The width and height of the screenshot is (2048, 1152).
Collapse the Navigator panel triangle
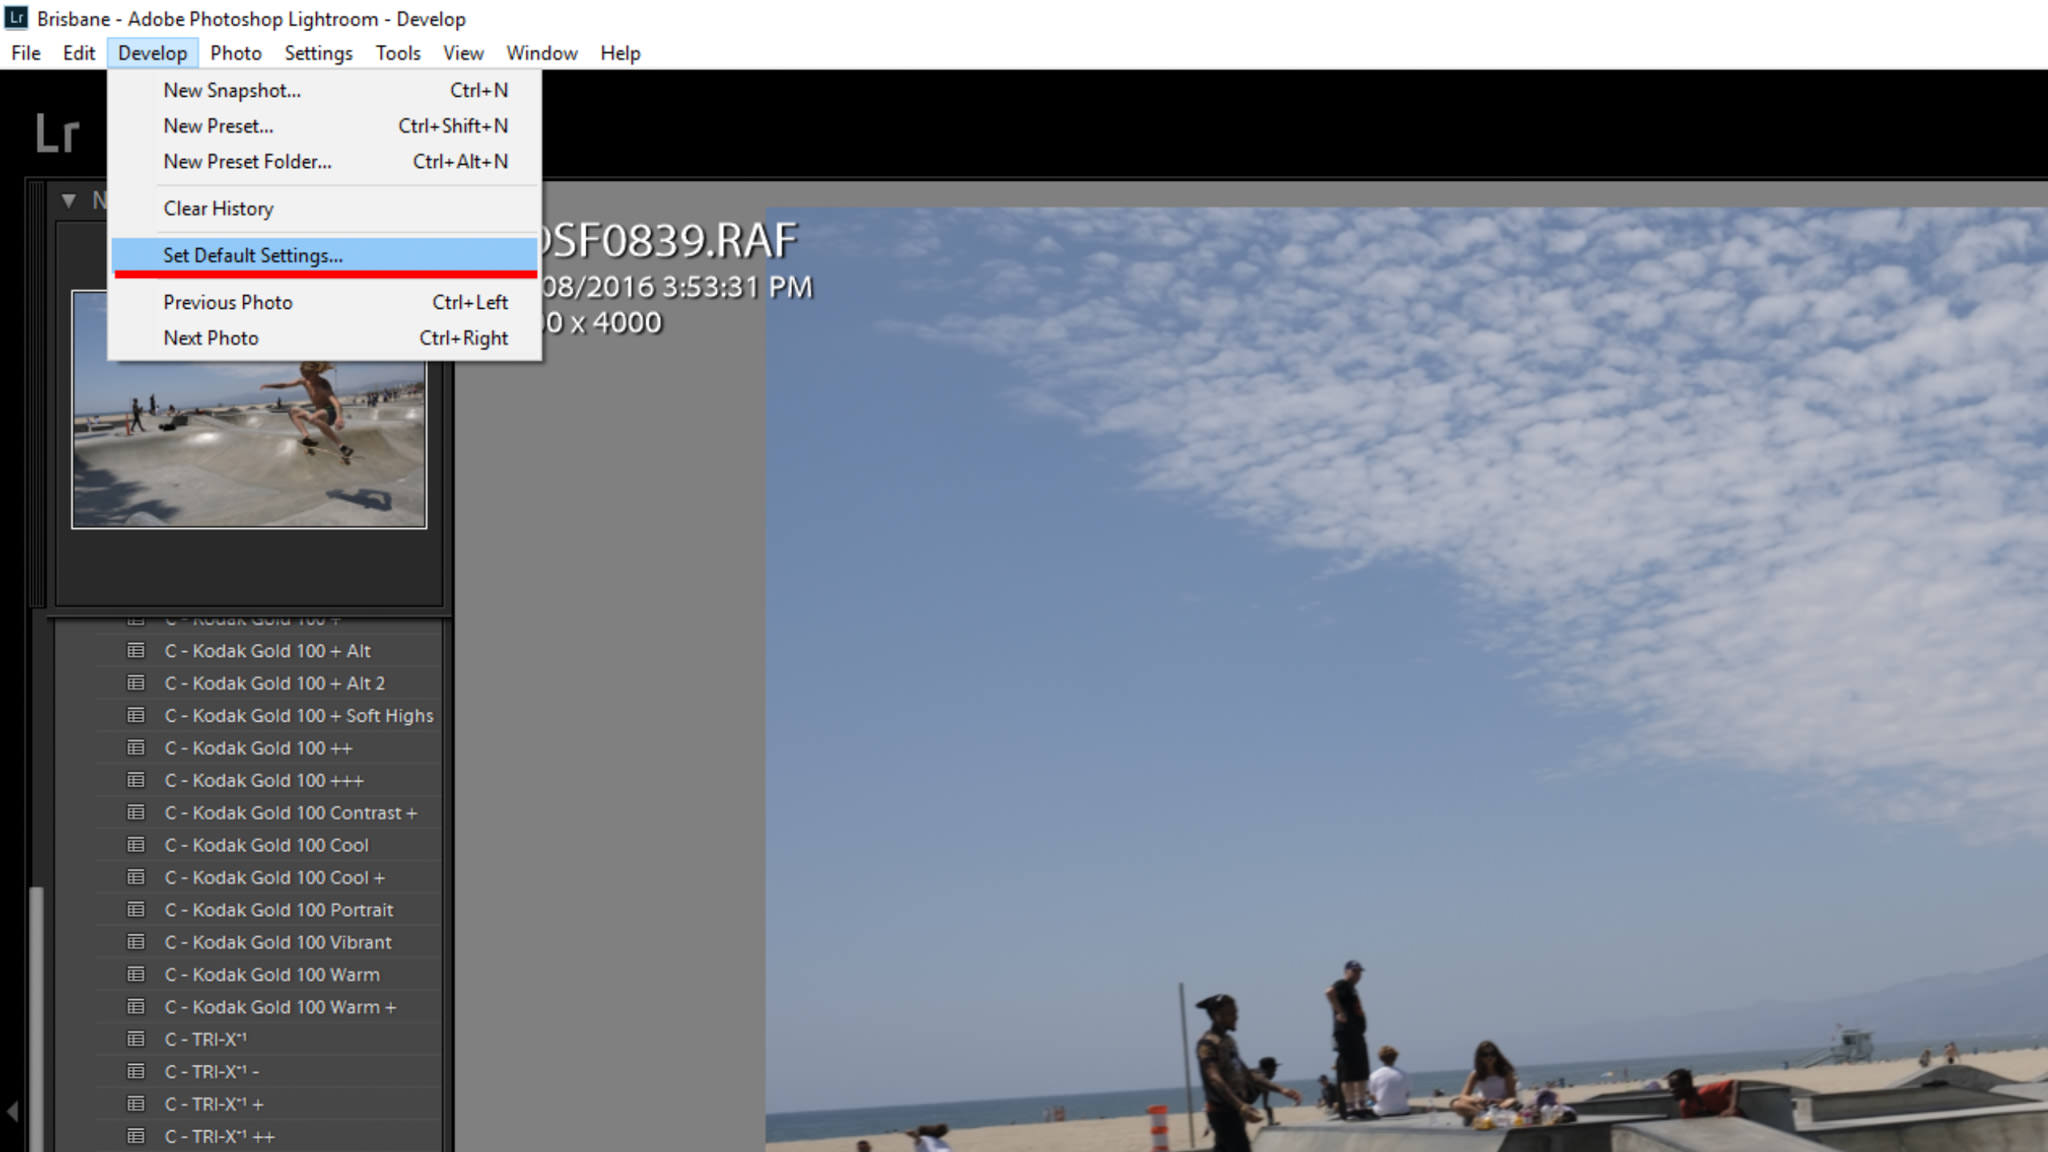point(69,200)
